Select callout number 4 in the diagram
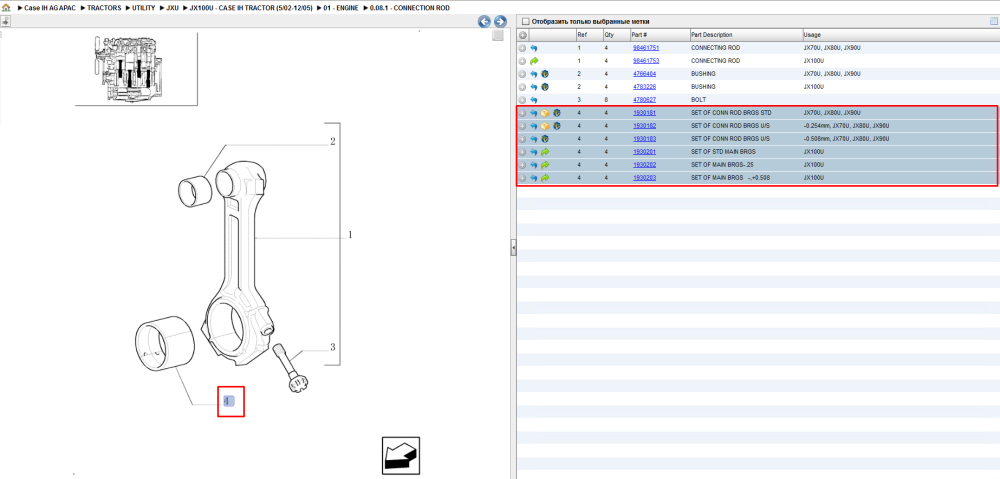Viewport: 1000px width, 479px height. [x=230, y=401]
